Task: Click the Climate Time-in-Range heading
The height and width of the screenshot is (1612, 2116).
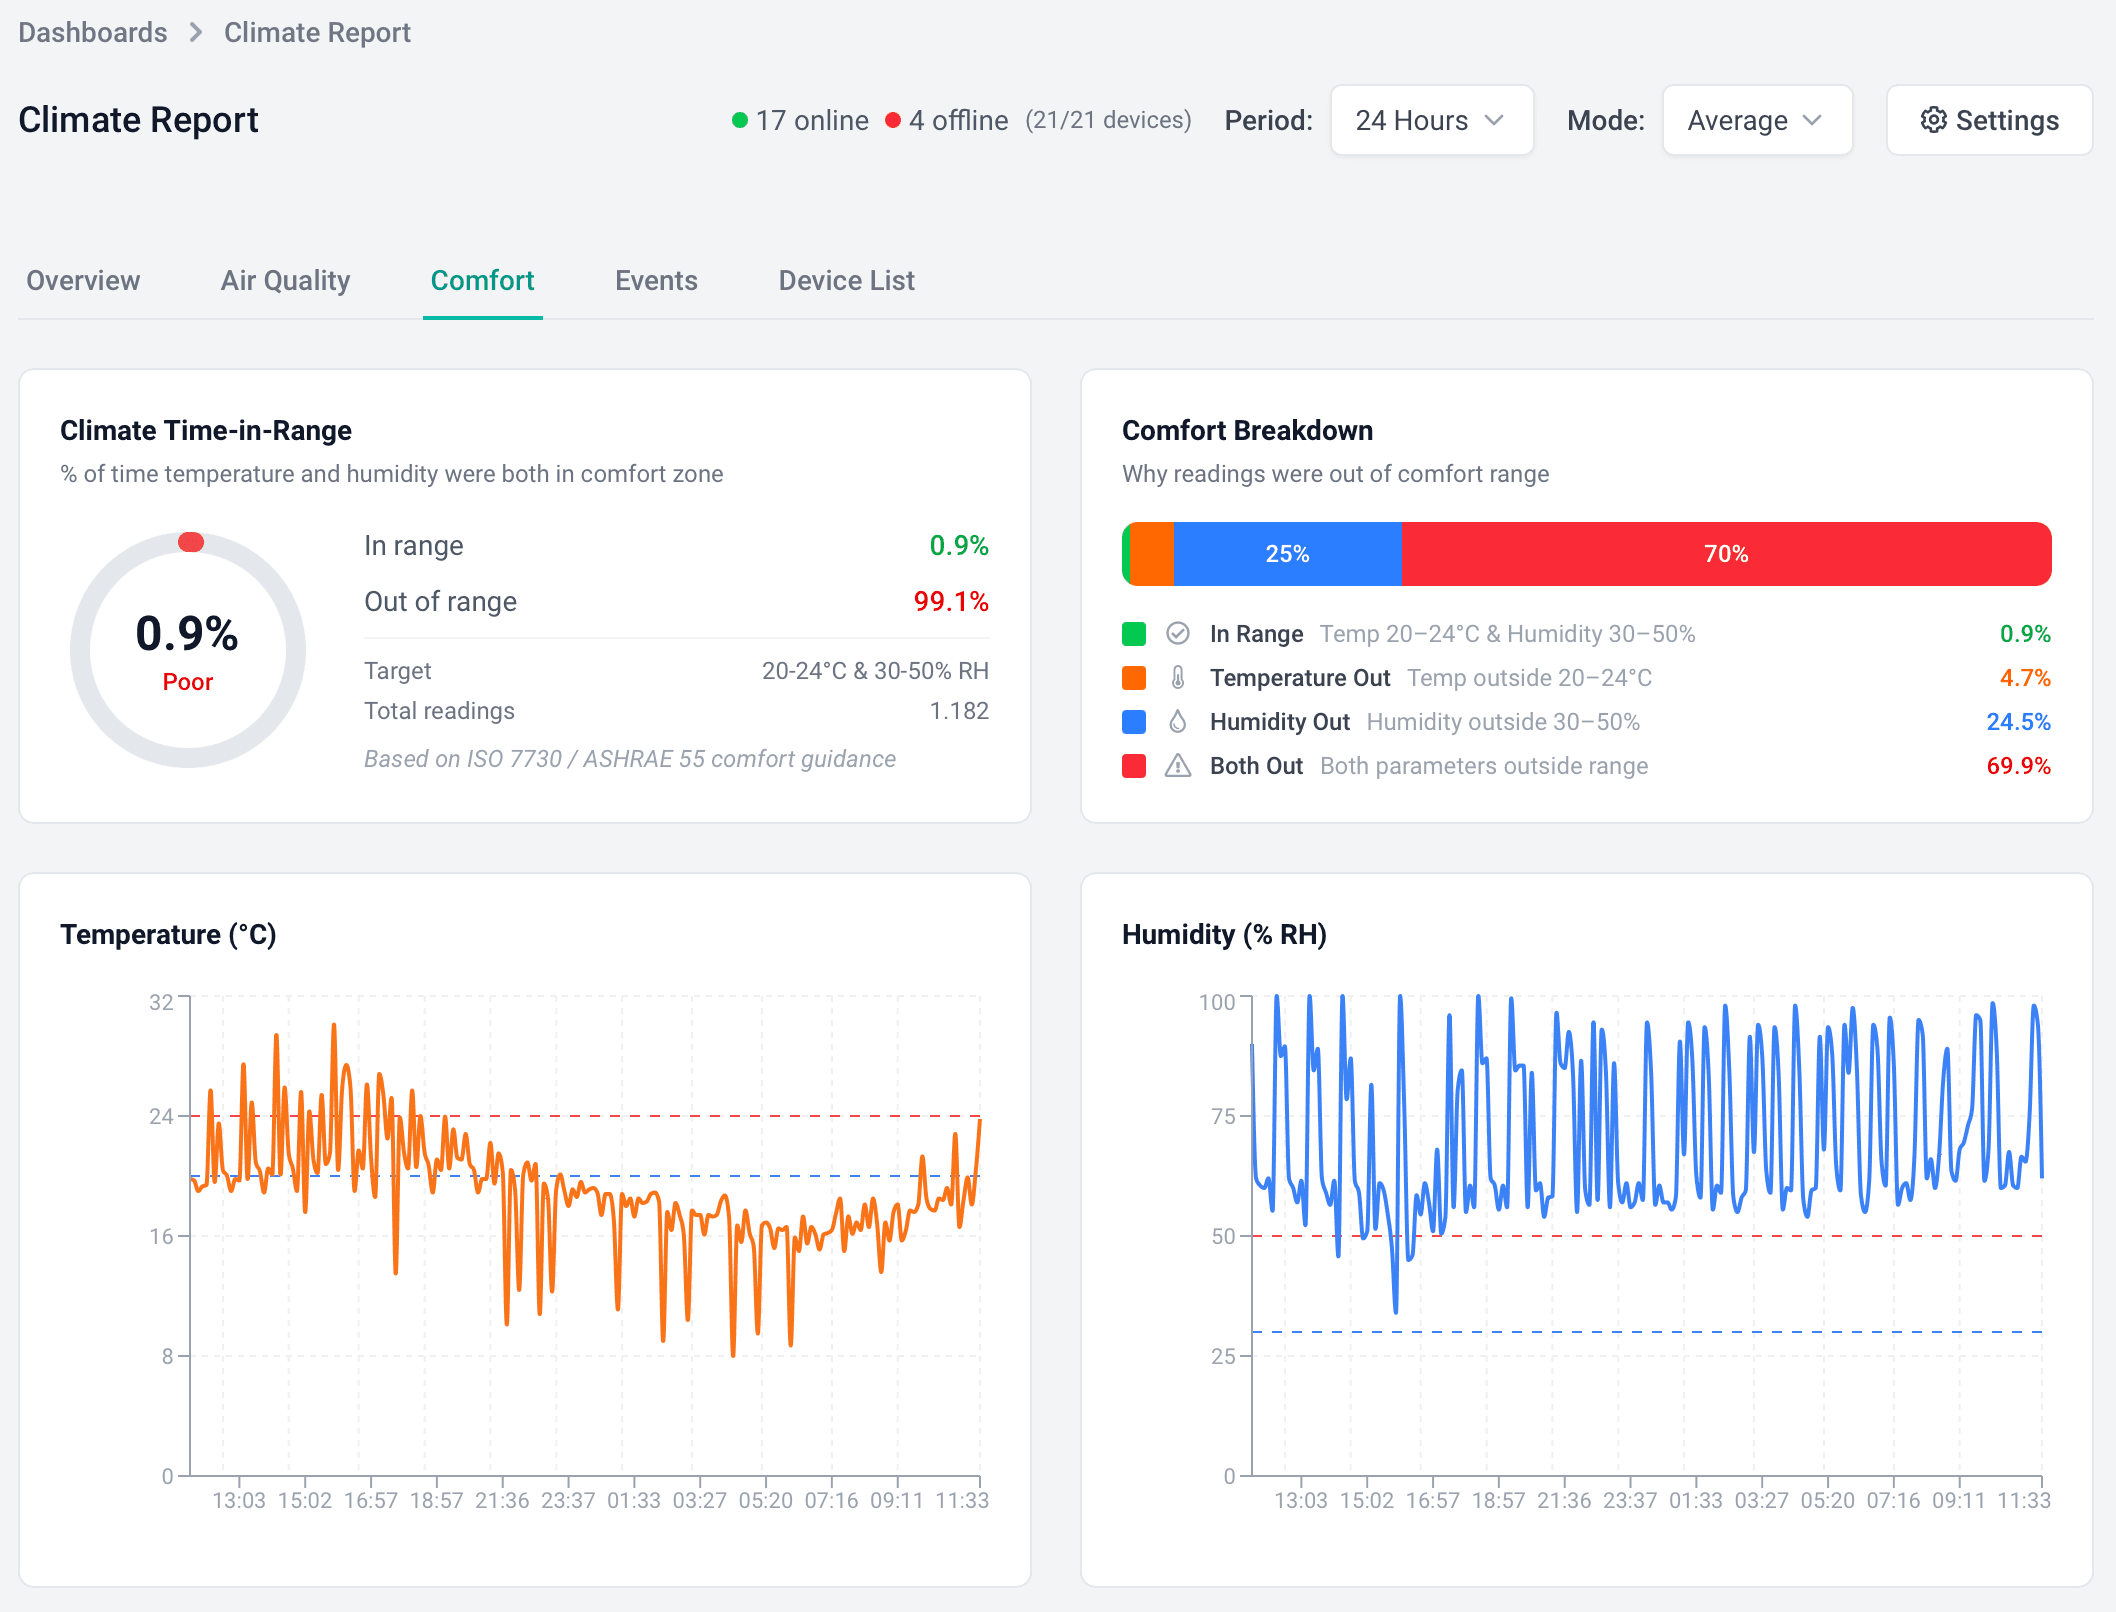Action: tap(206, 431)
